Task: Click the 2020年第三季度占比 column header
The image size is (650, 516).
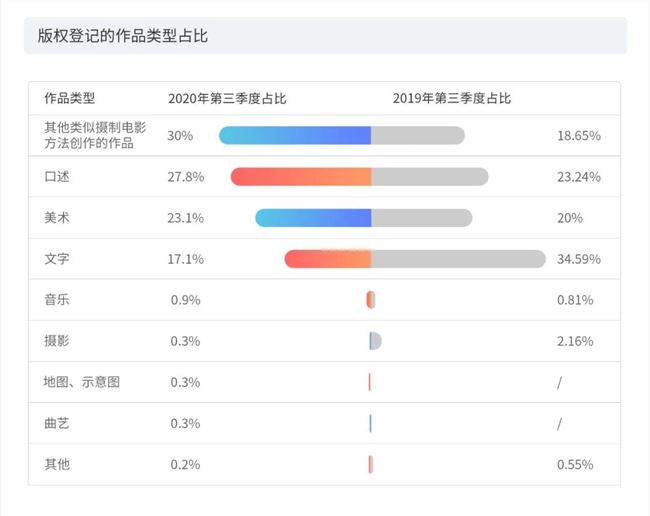Action: (226, 98)
